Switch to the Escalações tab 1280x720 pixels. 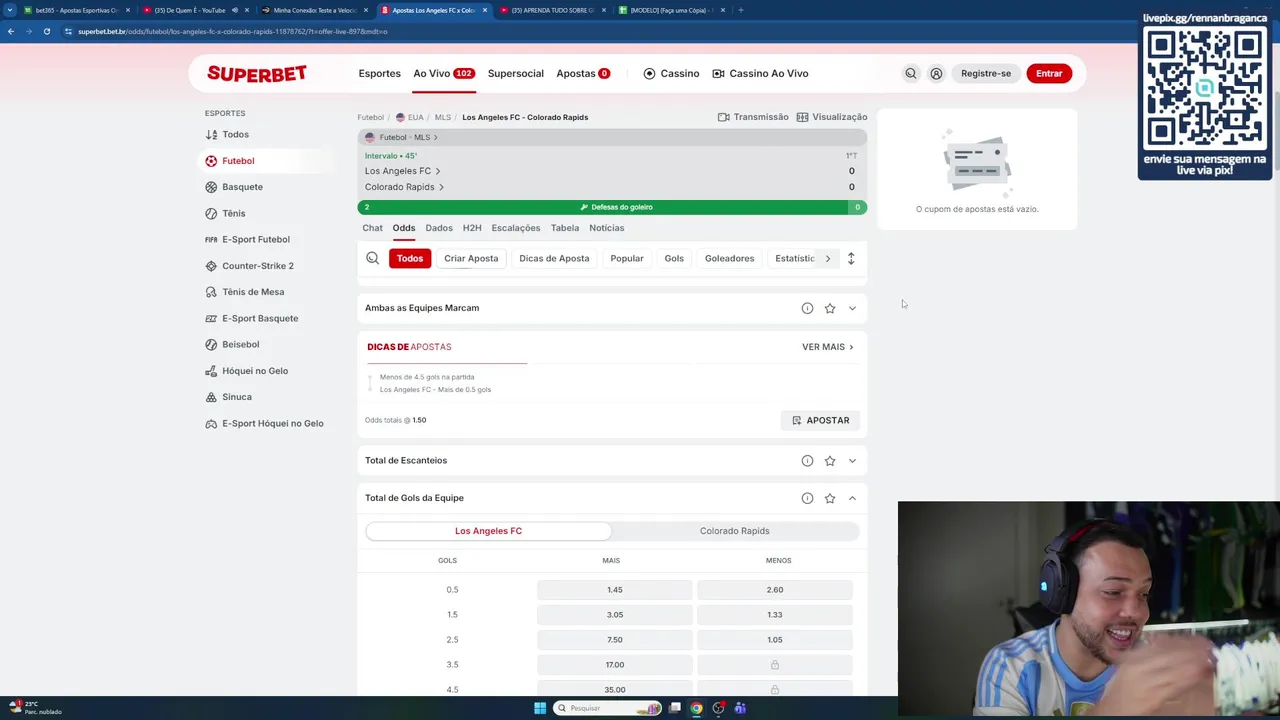pyautogui.click(x=515, y=228)
